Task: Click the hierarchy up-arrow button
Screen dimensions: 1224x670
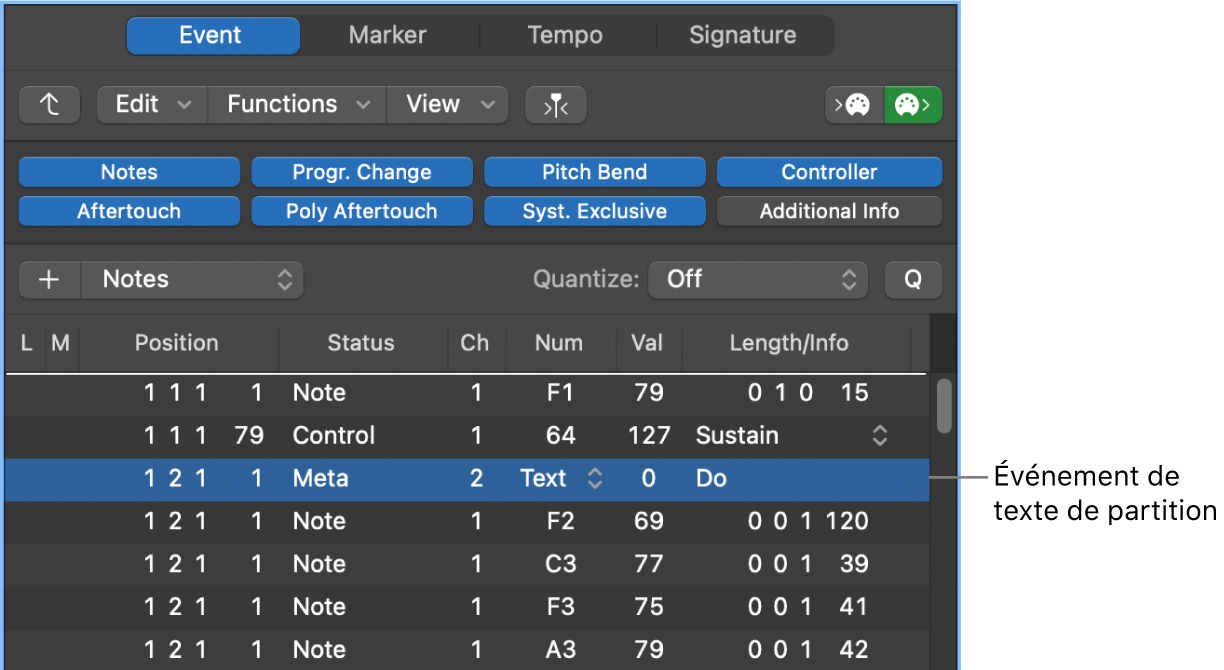Action: click(x=50, y=105)
